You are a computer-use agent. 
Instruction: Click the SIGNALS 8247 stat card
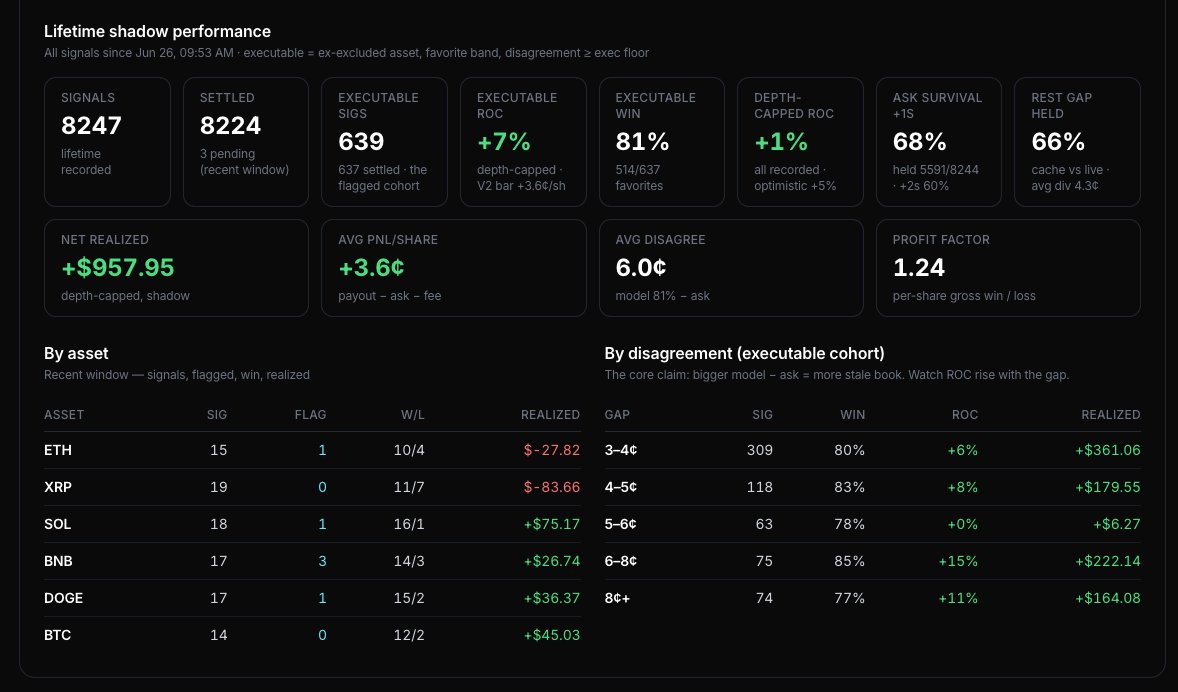tap(107, 142)
